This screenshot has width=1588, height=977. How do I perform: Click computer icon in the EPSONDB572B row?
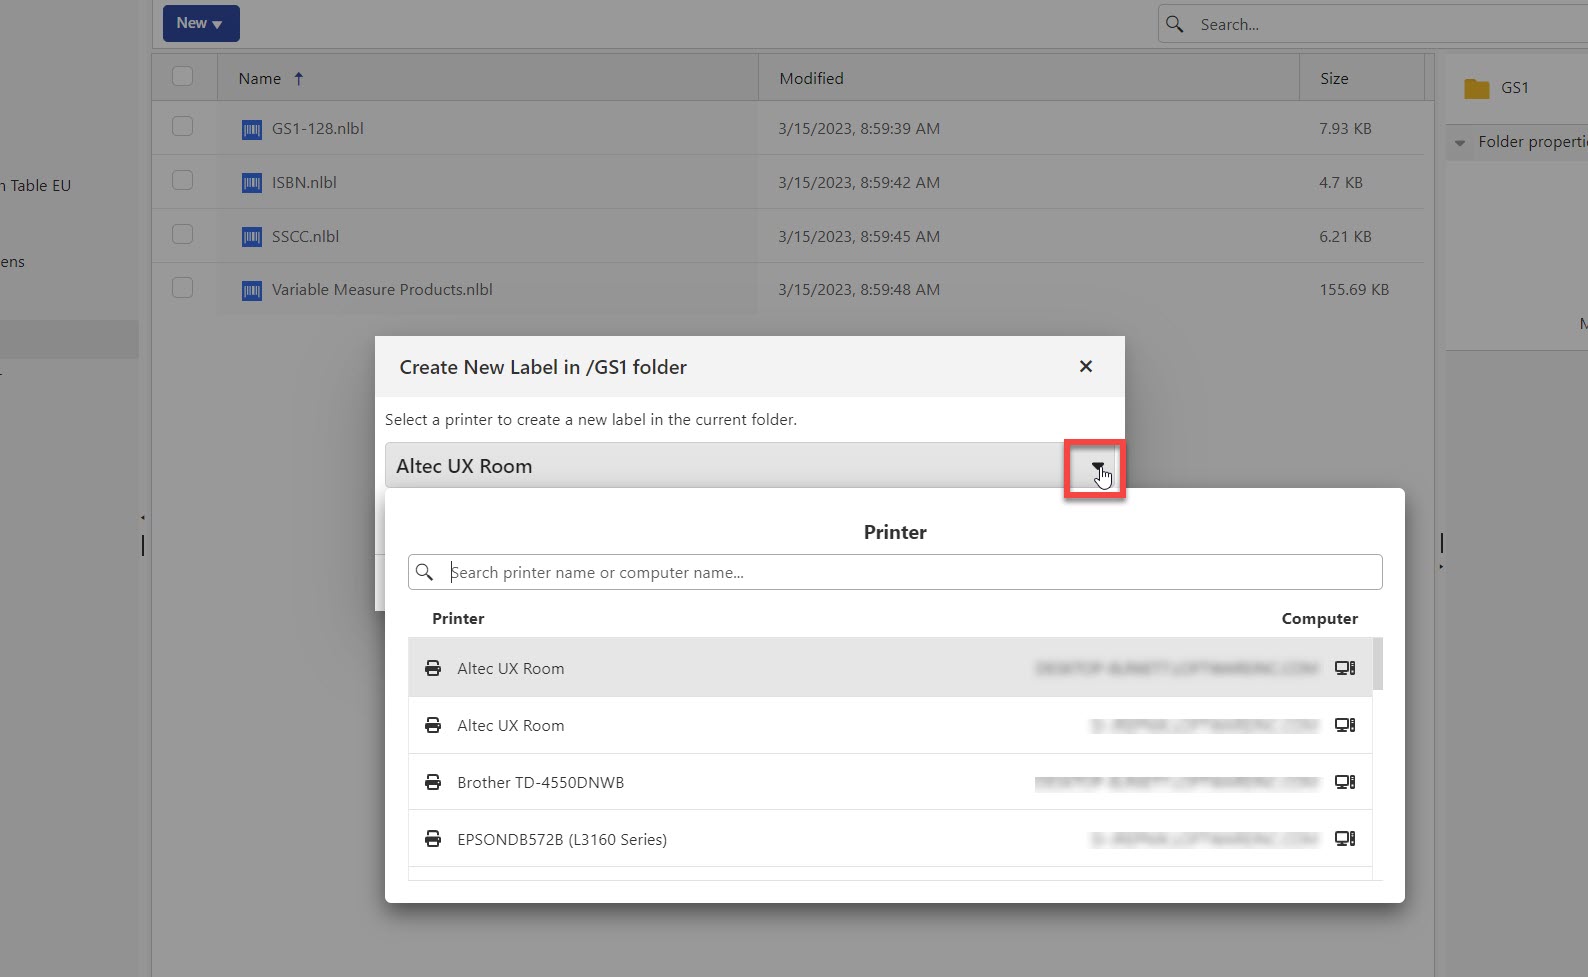tap(1345, 839)
